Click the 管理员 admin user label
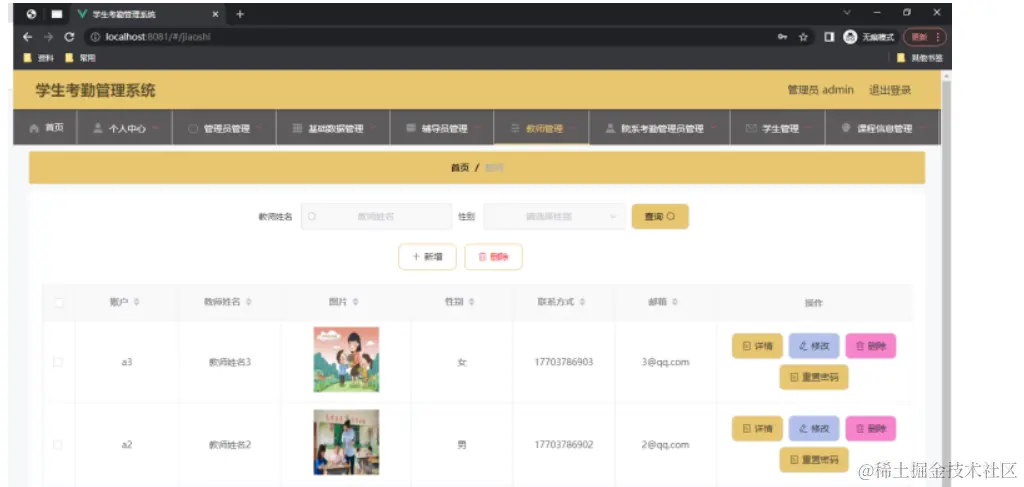1024x487 pixels. coord(820,90)
